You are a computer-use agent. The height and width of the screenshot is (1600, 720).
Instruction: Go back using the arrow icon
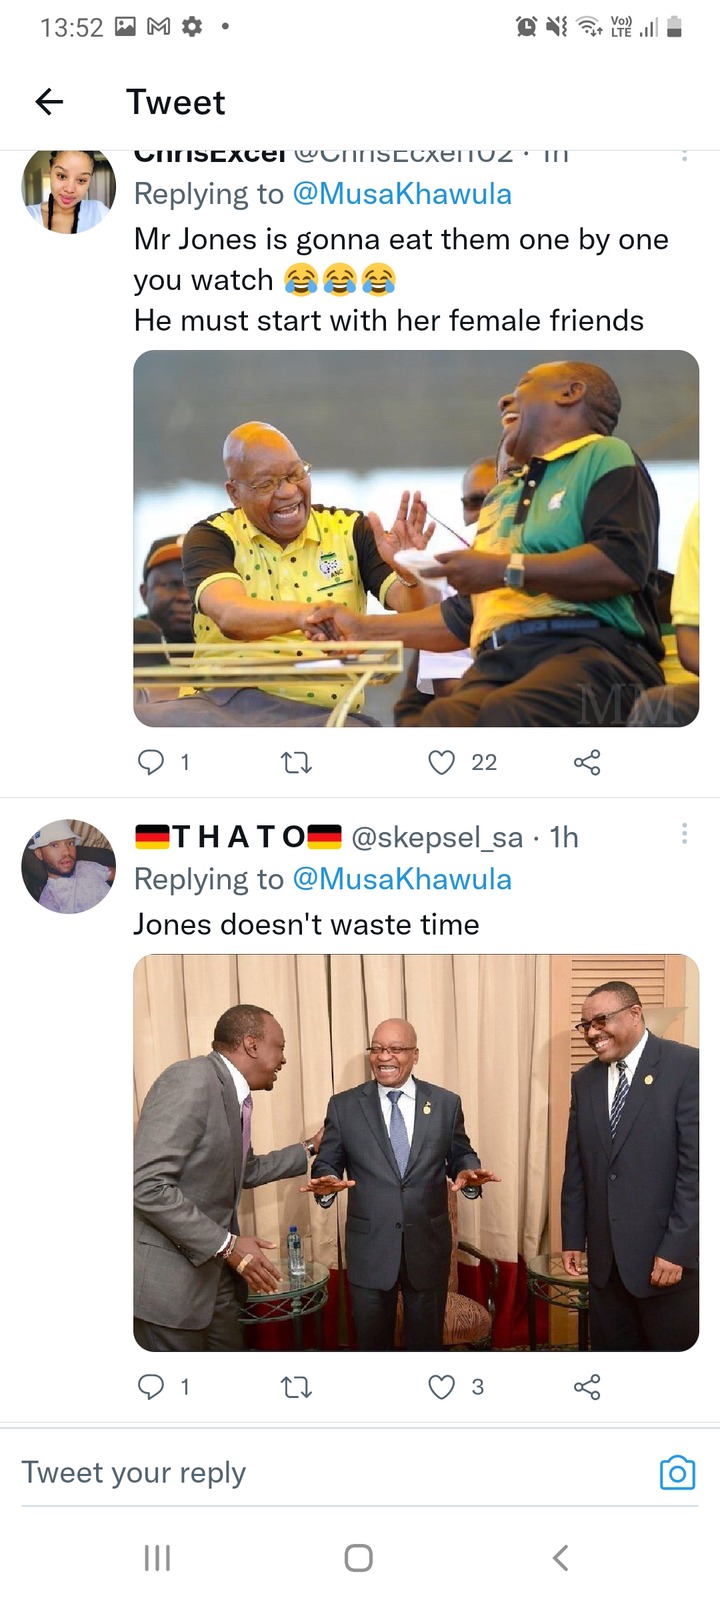49,101
